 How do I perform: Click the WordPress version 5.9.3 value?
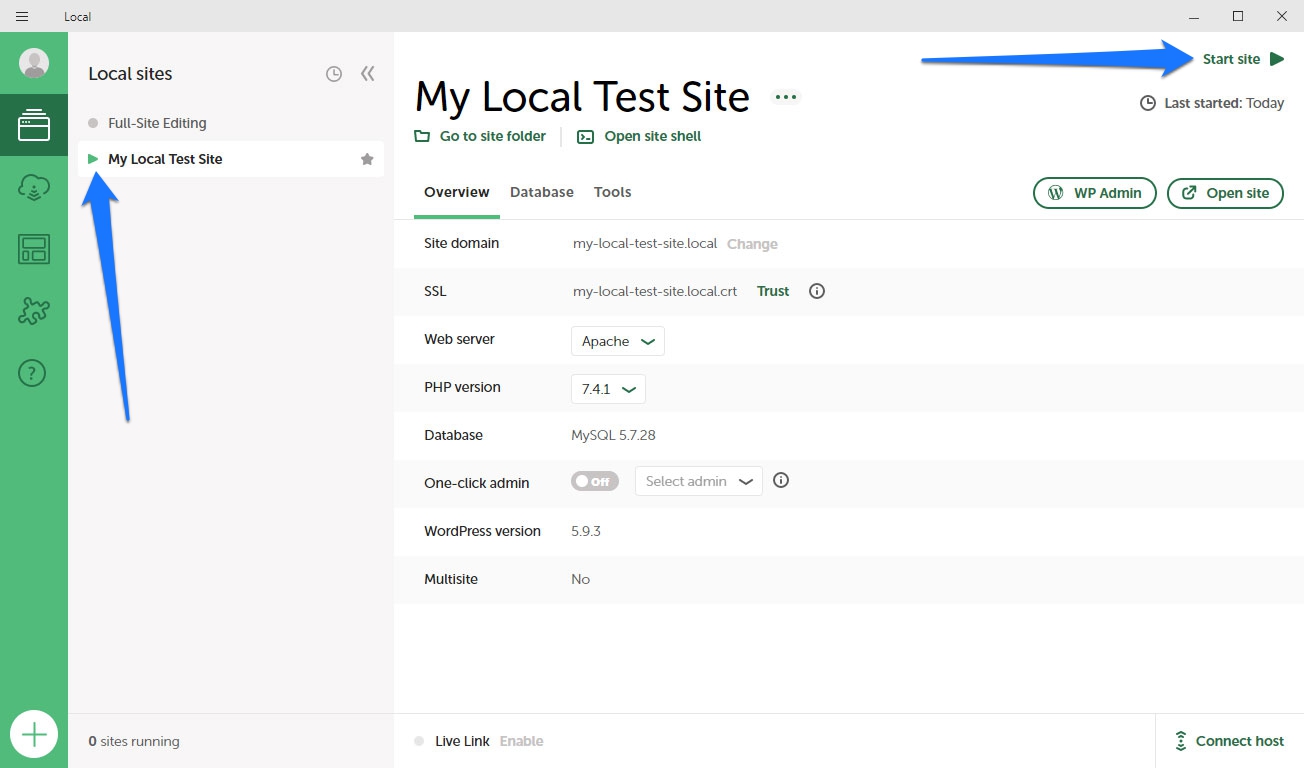pos(586,531)
